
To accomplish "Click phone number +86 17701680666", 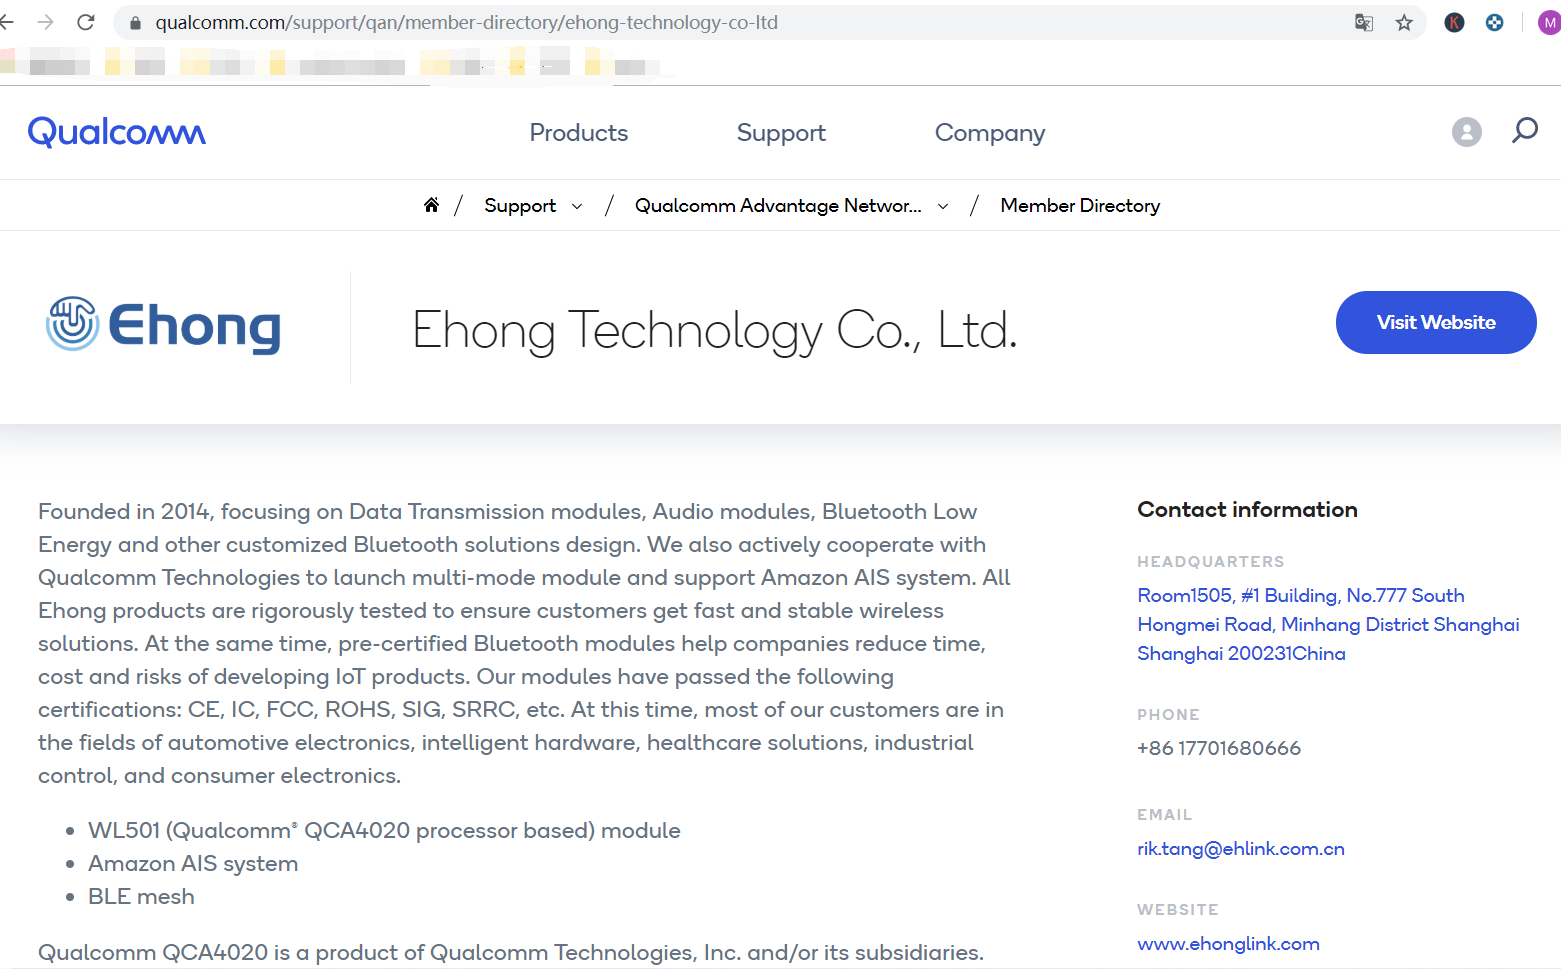I will point(1219,748).
